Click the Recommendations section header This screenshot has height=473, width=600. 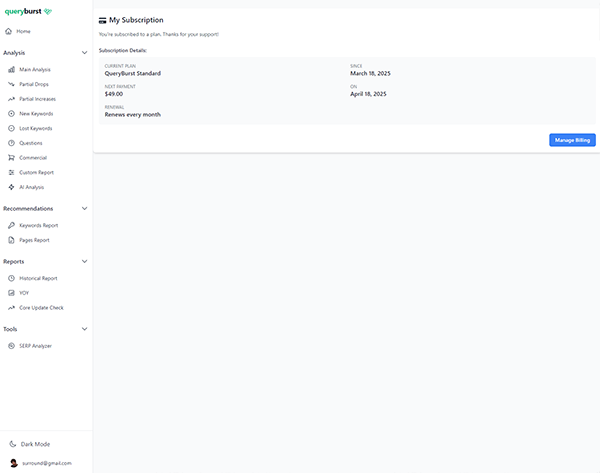pos(28,209)
